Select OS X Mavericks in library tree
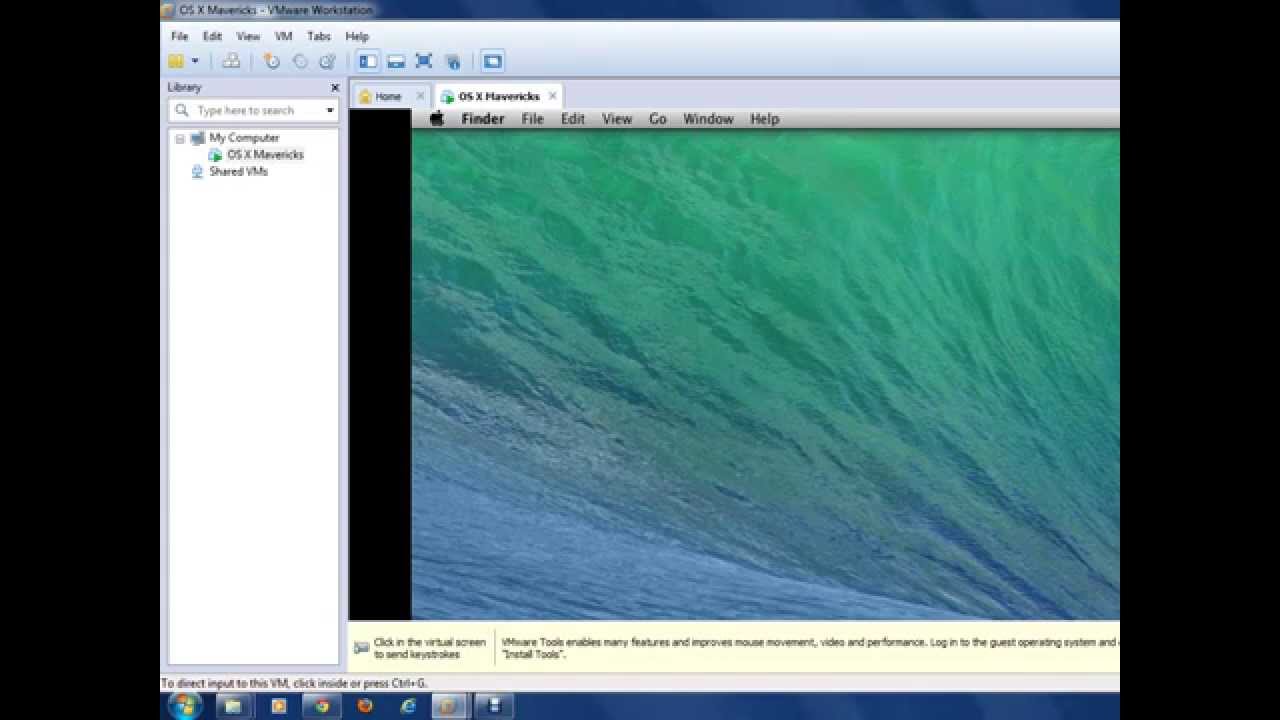The height and width of the screenshot is (720, 1280). coord(265,155)
